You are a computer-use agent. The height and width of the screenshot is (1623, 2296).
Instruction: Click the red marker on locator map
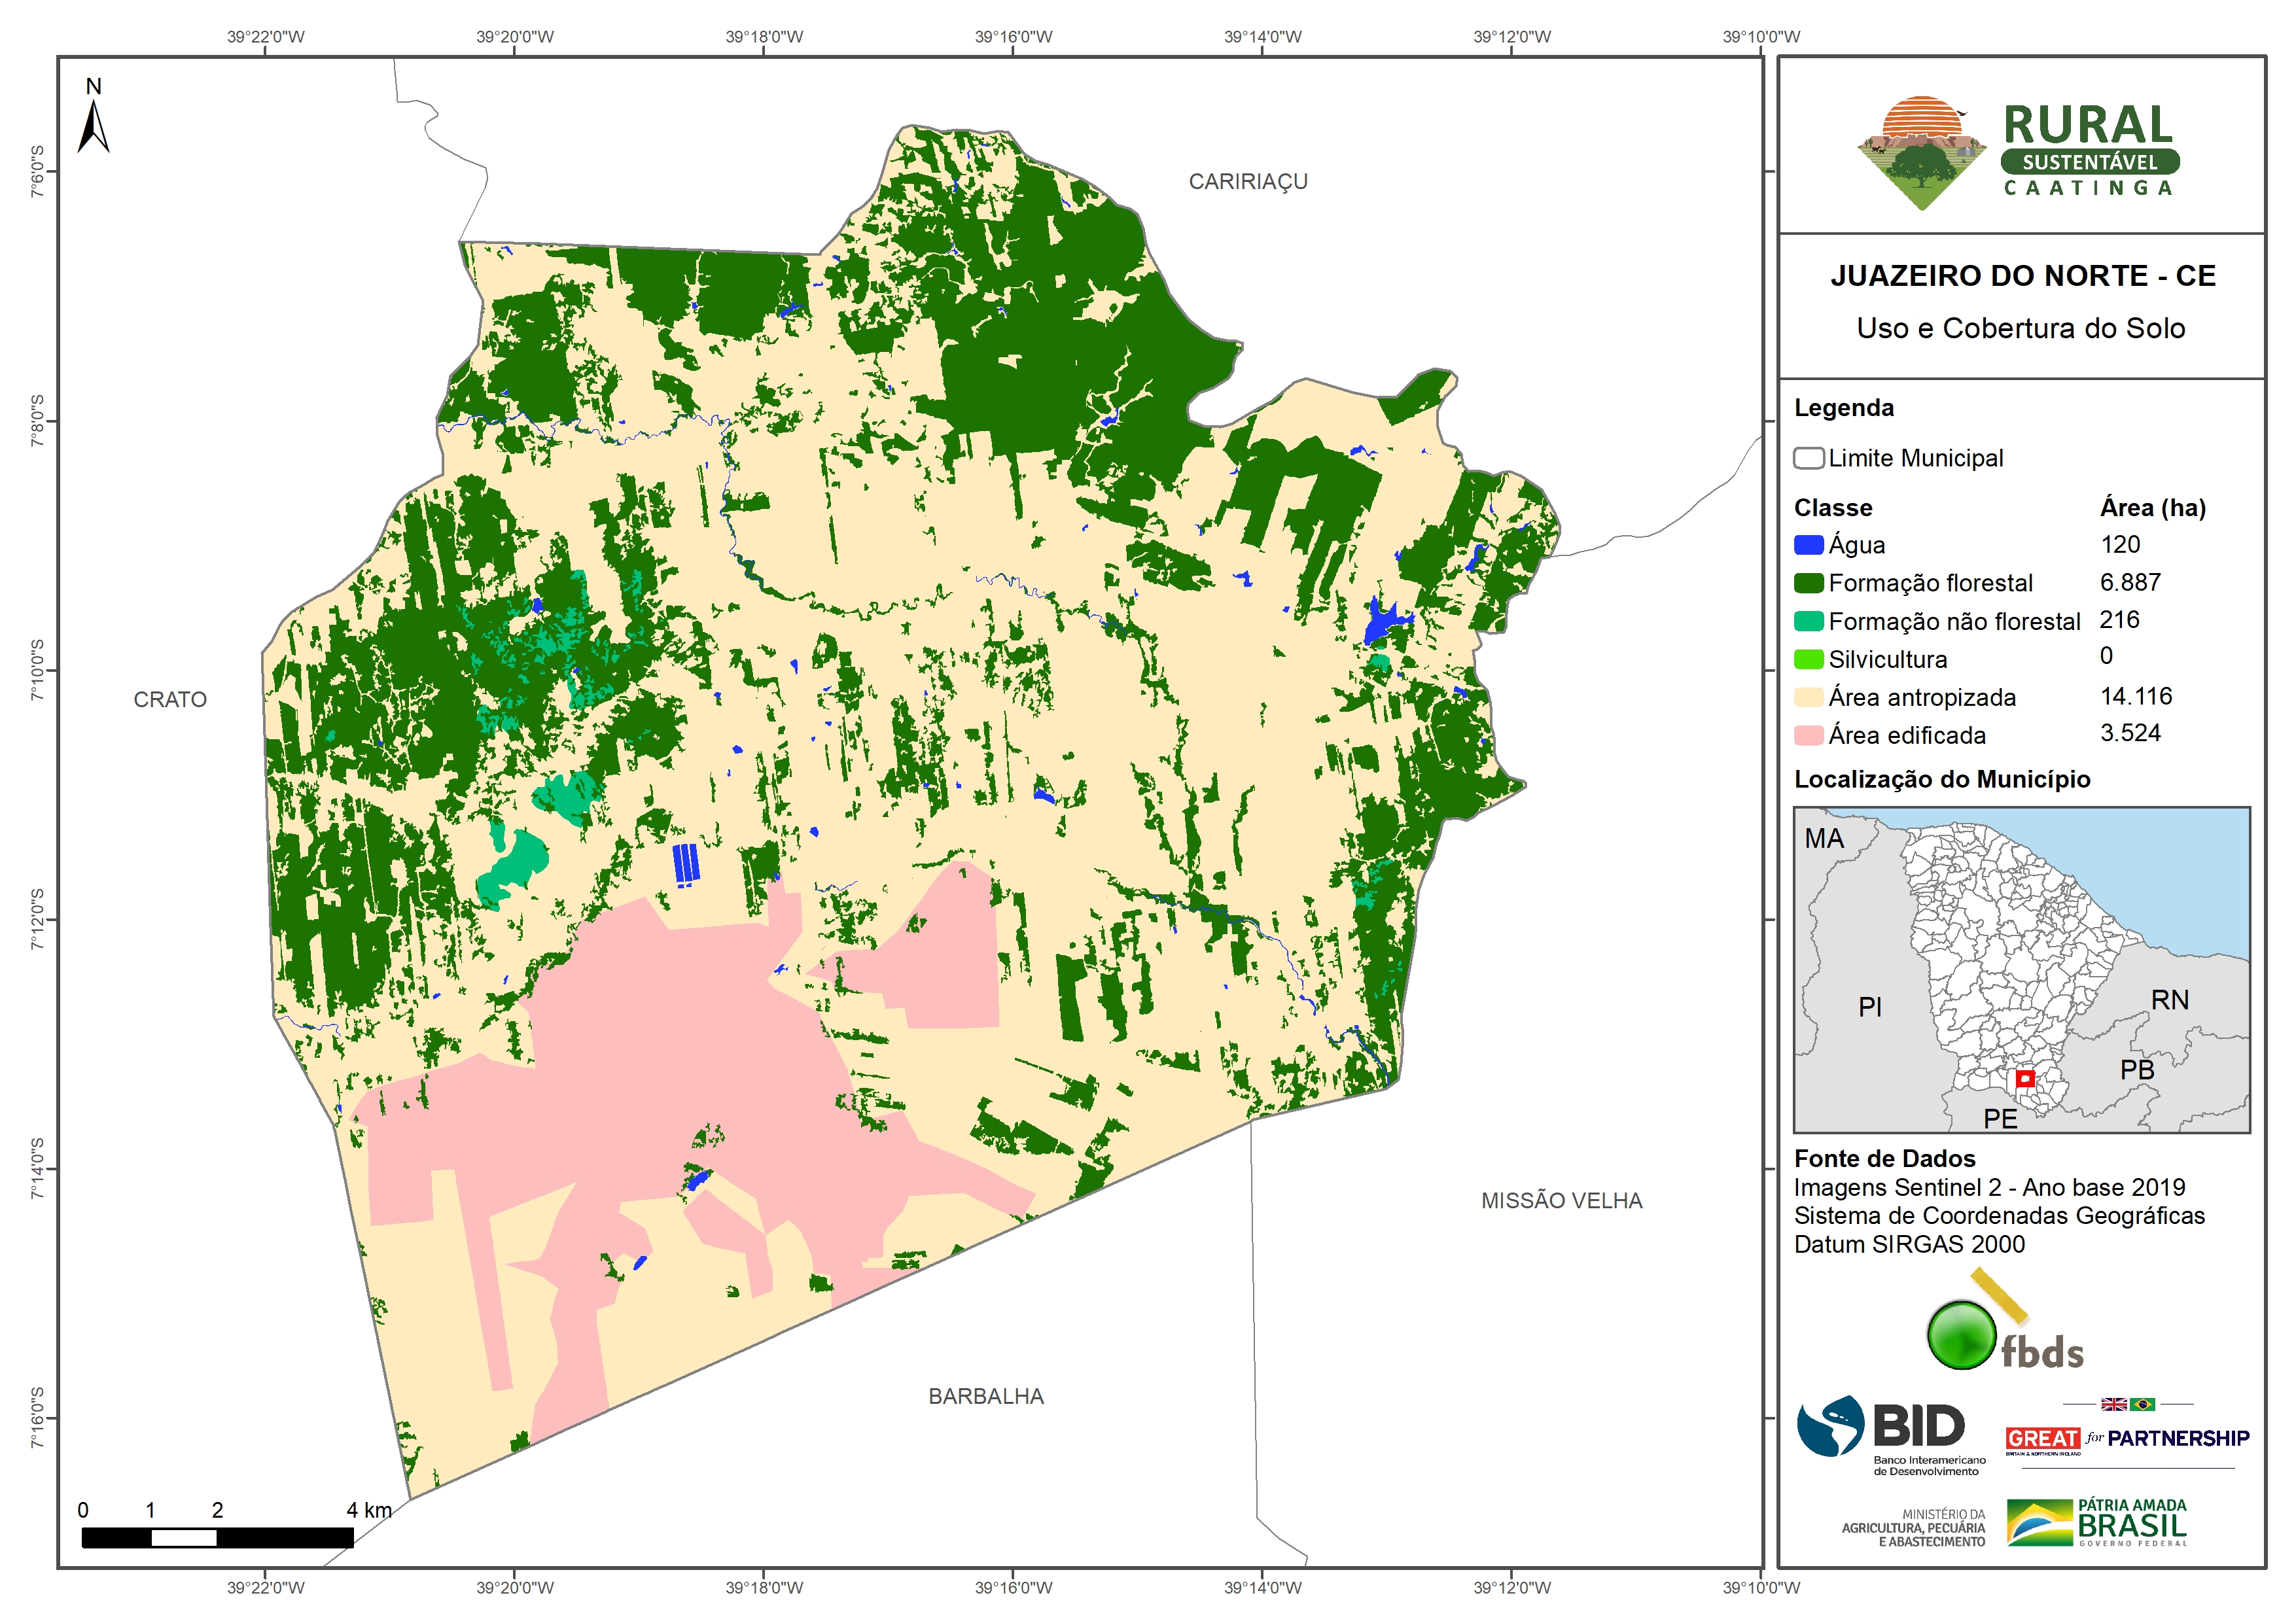2025,1078
